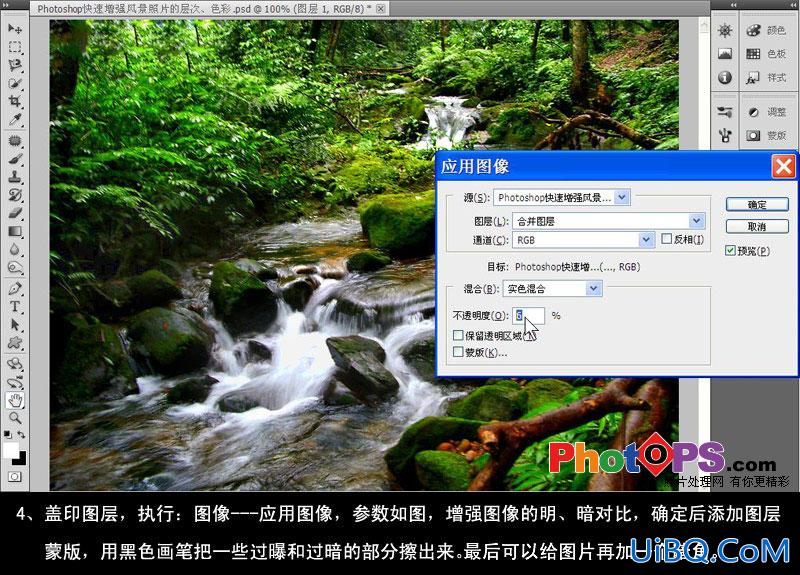This screenshot has width=800, height=575.
Task: Open the Brush presets panel icon
Action: tap(724, 112)
